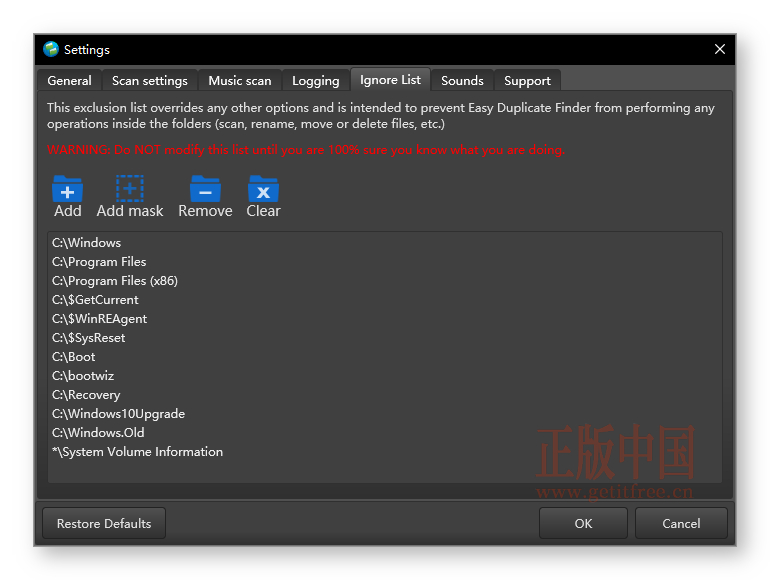Select the C:\Recovery entry
The width and height of the screenshot is (770, 580).
pyautogui.click(x=385, y=395)
